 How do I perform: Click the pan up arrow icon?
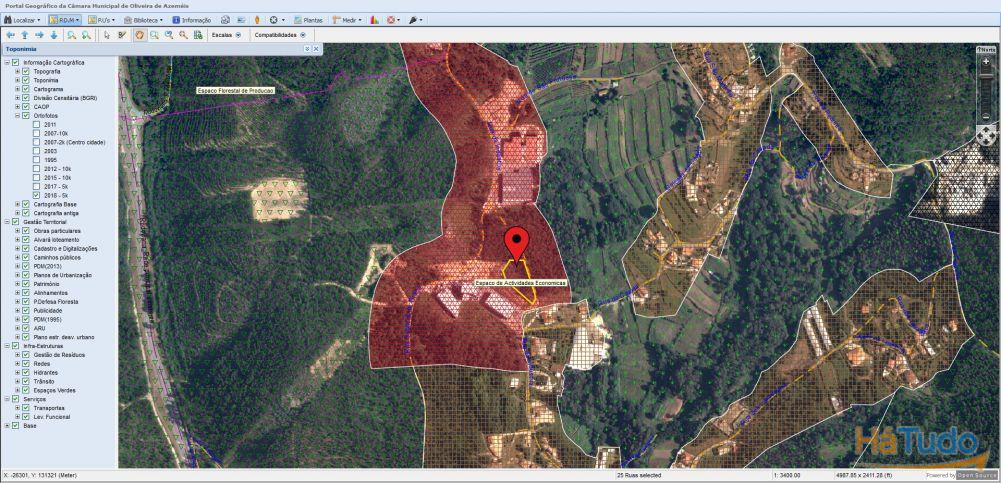[25, 35]
